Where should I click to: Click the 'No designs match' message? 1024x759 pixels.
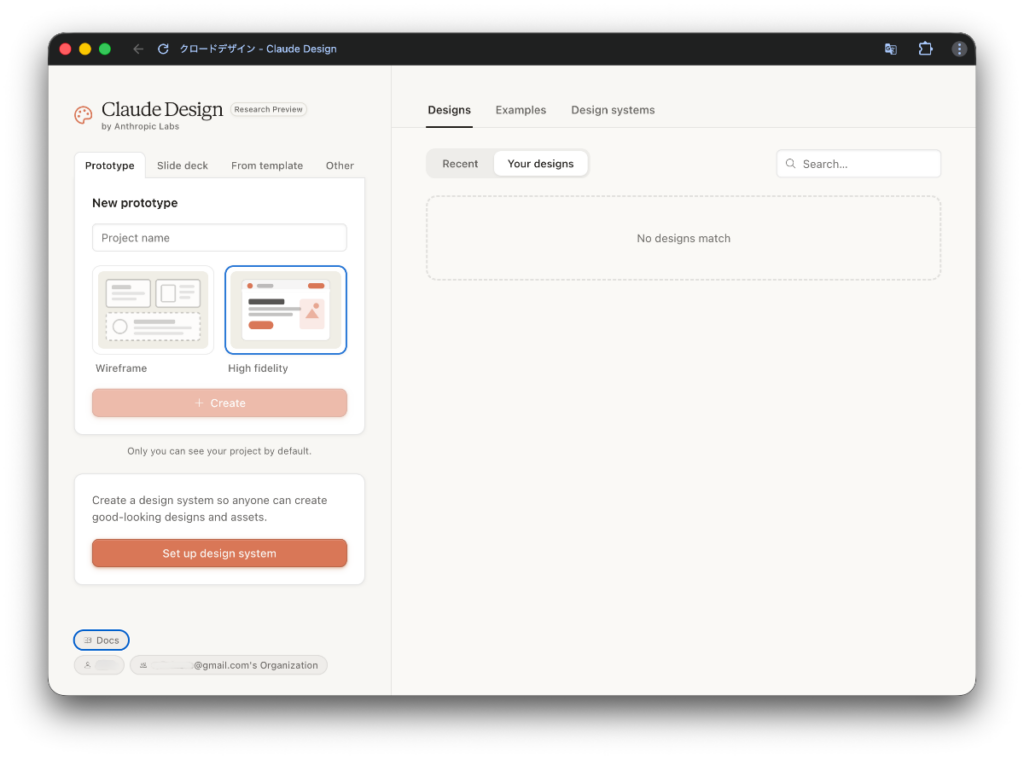point(683,238)
